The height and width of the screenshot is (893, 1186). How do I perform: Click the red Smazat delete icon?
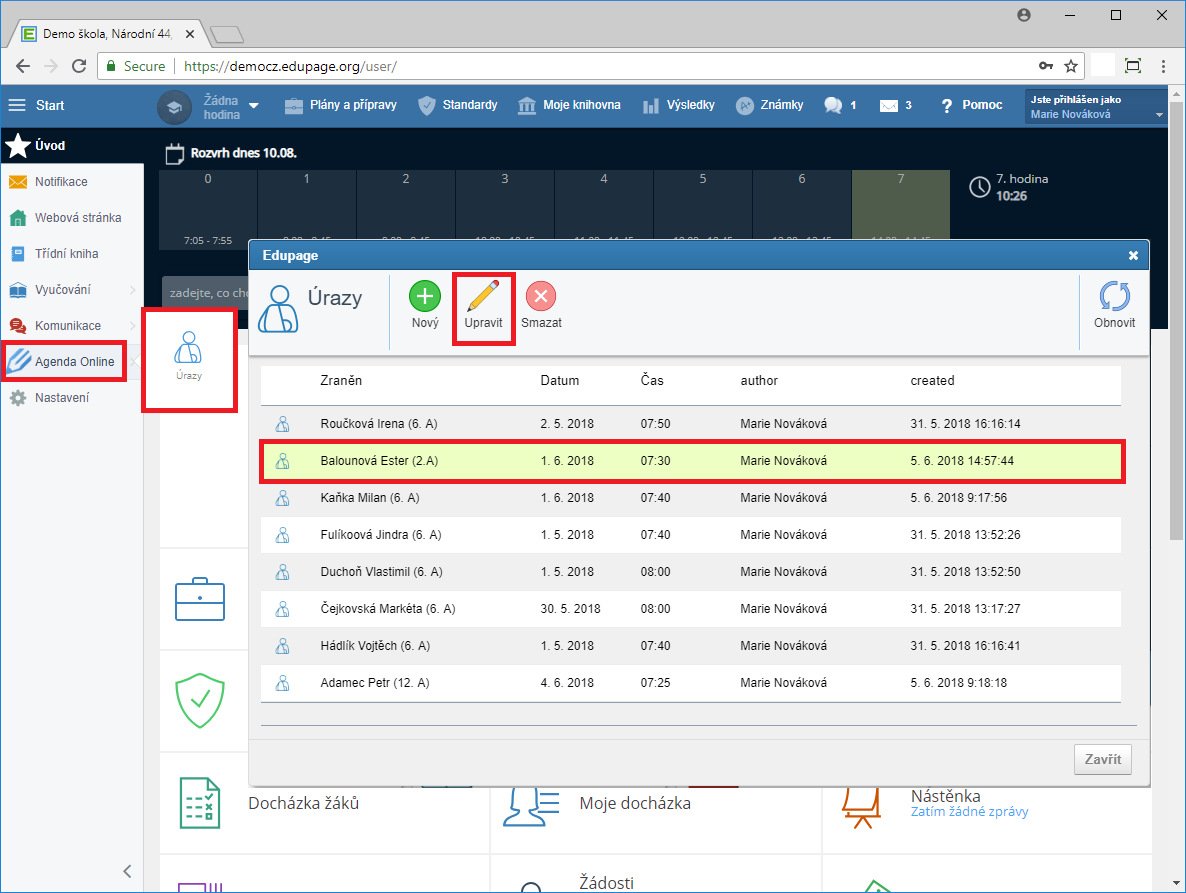(541, 296)
